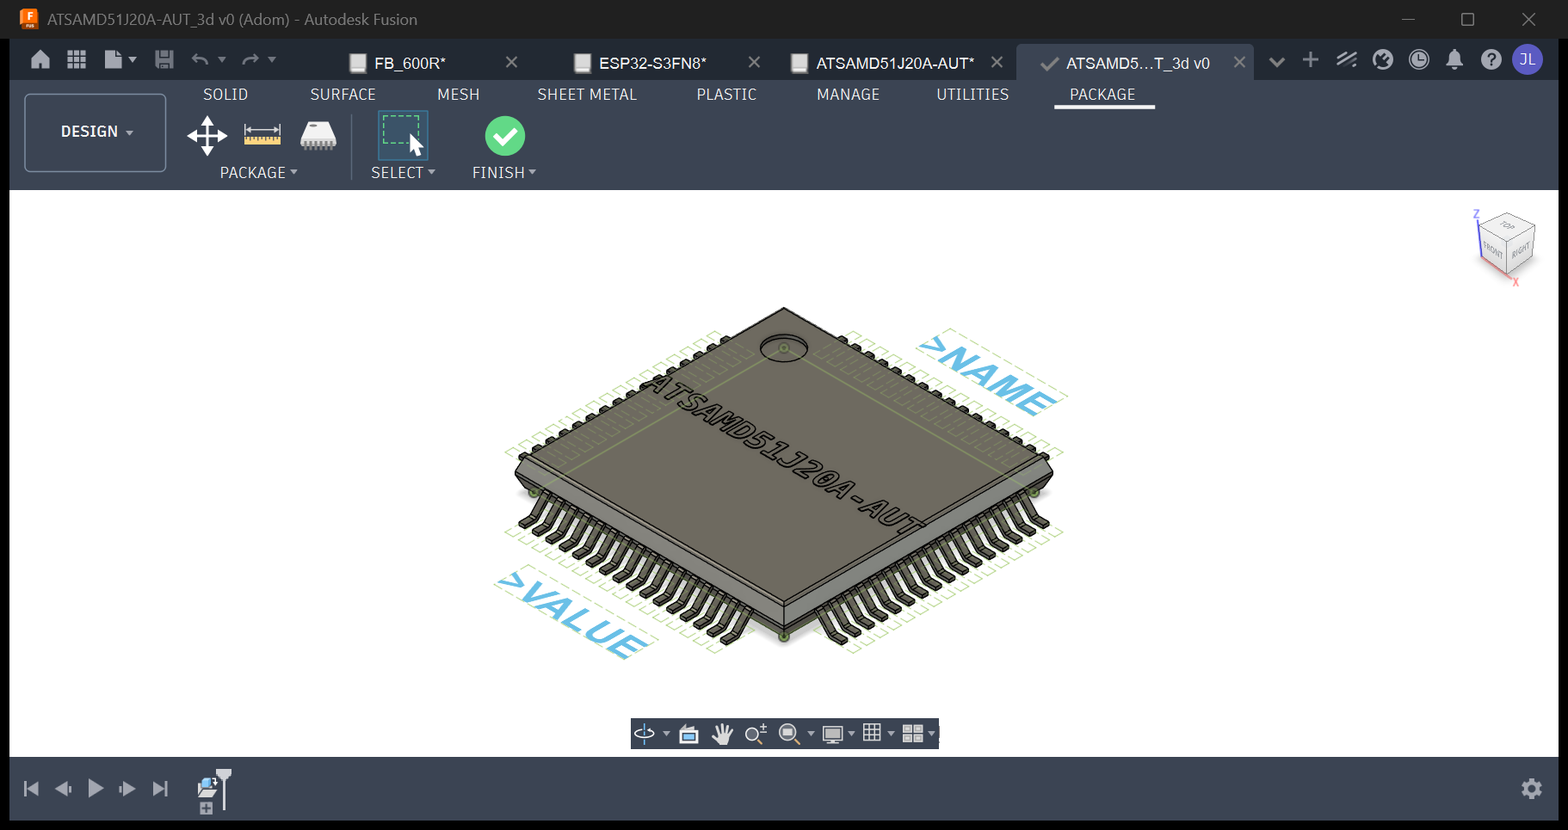The width and height of the screenshot is (1568, 830).
Task: Open the Job Status clock icon
Action: [1419, 60]
